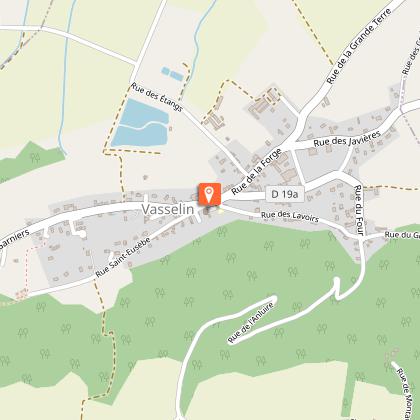Image resolution: width=420 pixels, height=420 pixels.
Task: Click the Rue des Étangs street label
Action: [157, 97]
